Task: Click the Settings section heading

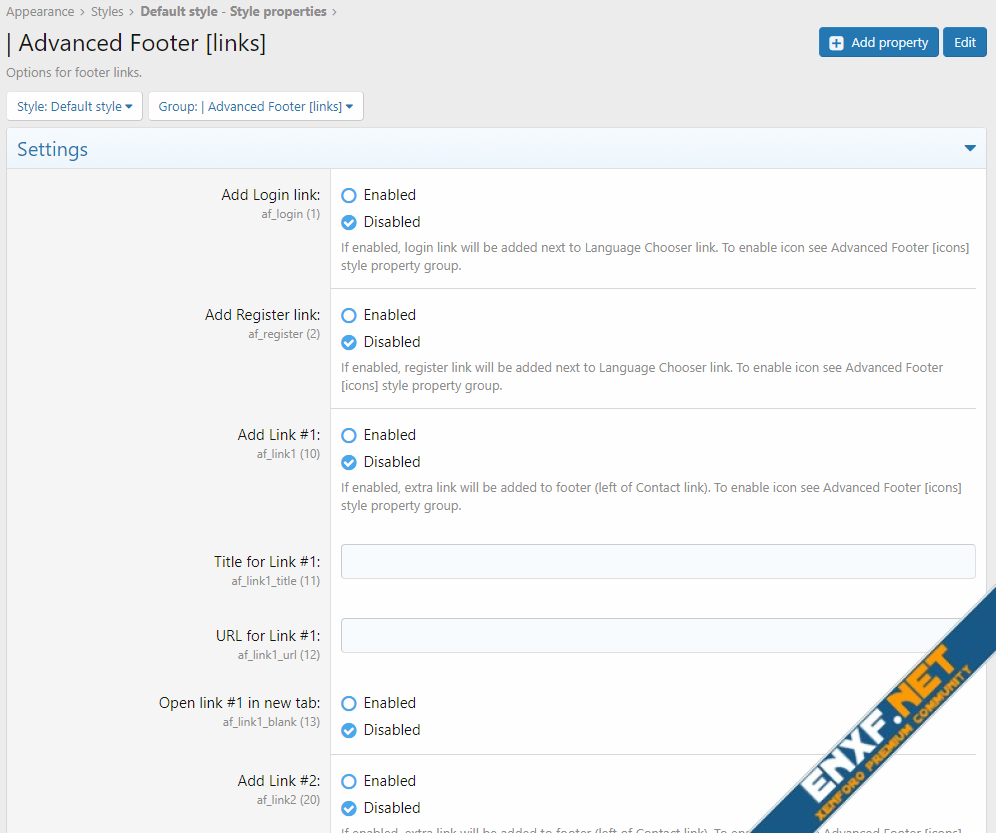Action: [x=53, y=149]
